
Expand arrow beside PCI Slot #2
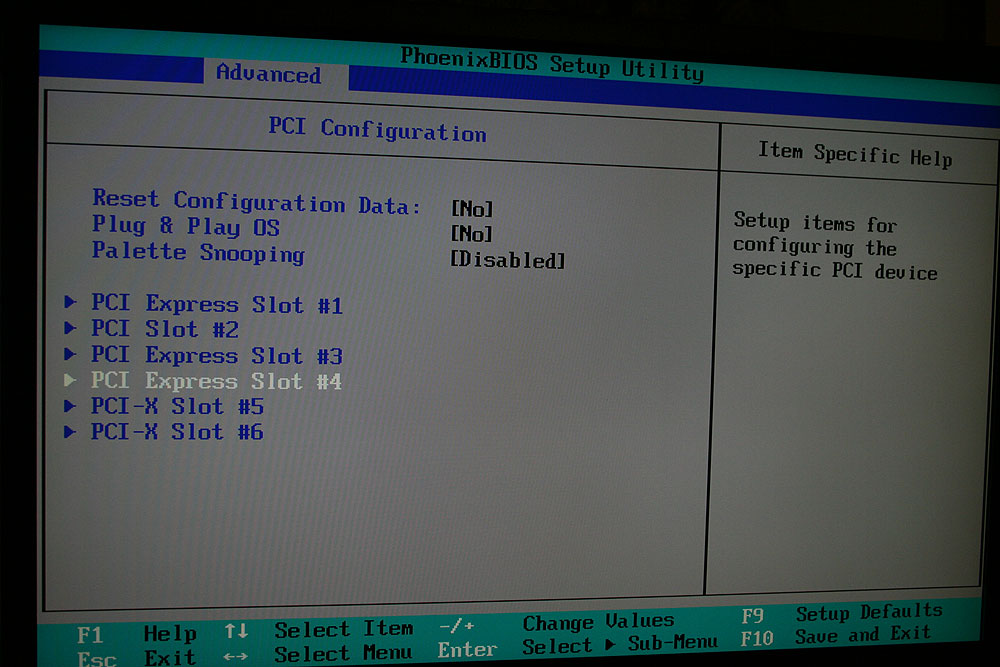tap(70, 328)
